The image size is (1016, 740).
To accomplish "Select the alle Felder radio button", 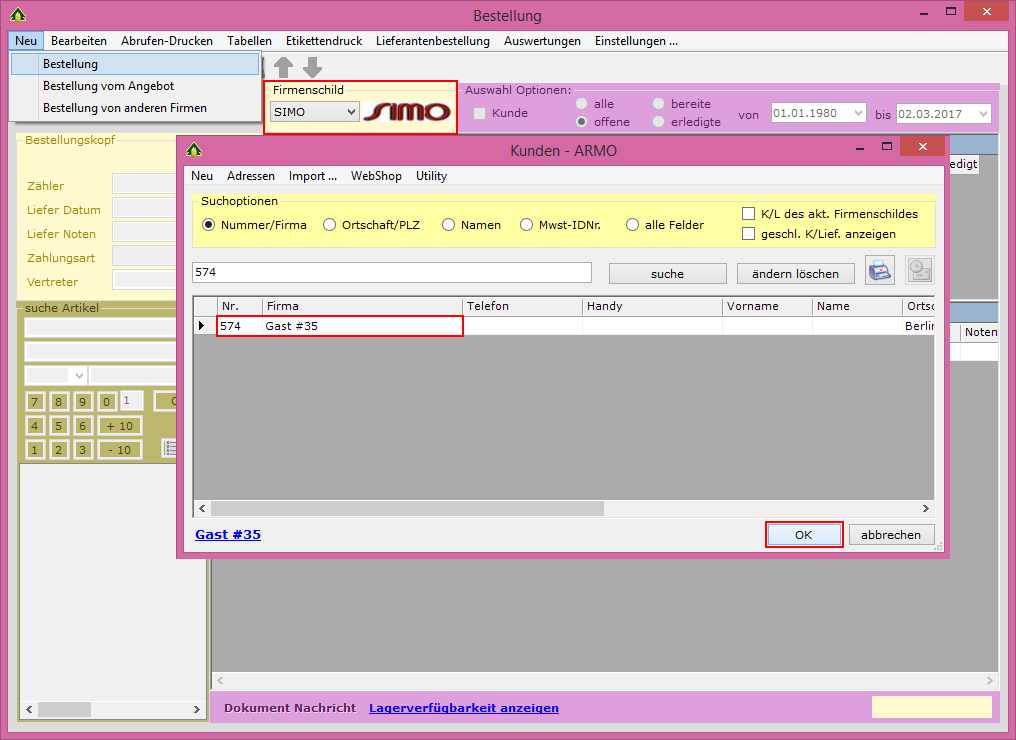I will (x=633, y=225).
